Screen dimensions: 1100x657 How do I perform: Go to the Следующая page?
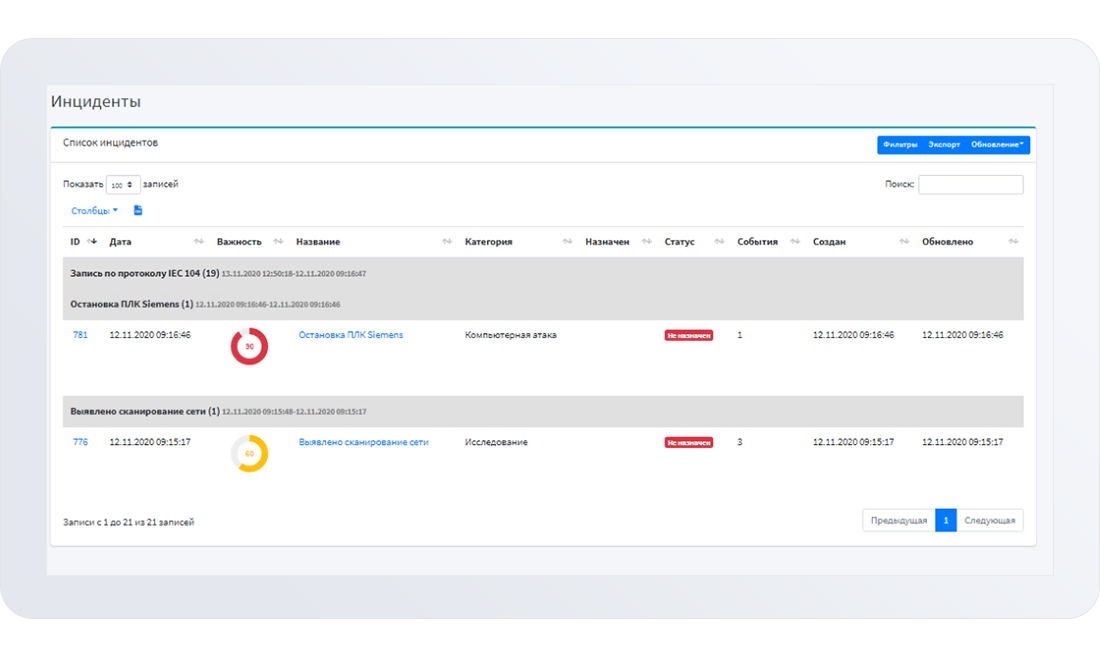989,520
